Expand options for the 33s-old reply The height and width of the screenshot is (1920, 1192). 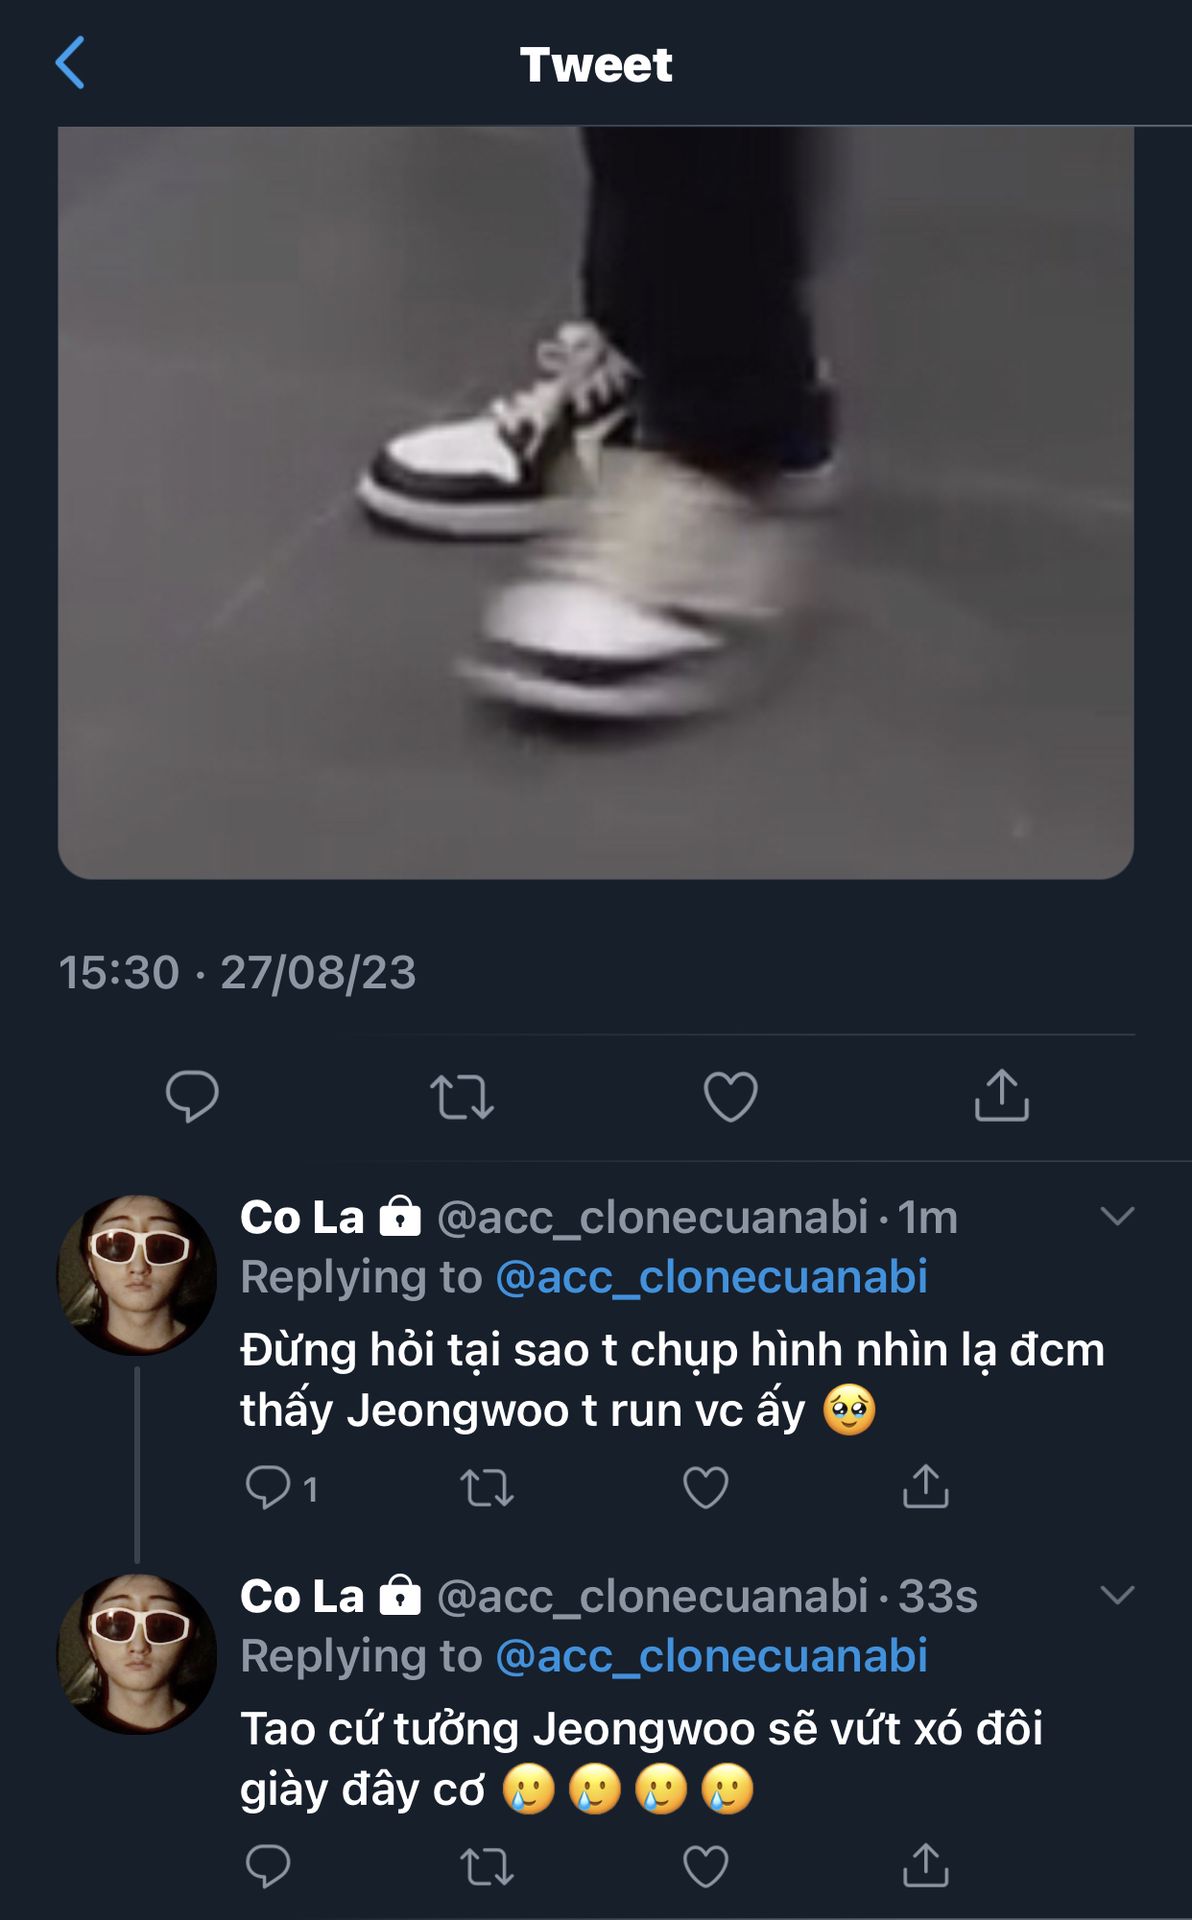point(1116,1595)
